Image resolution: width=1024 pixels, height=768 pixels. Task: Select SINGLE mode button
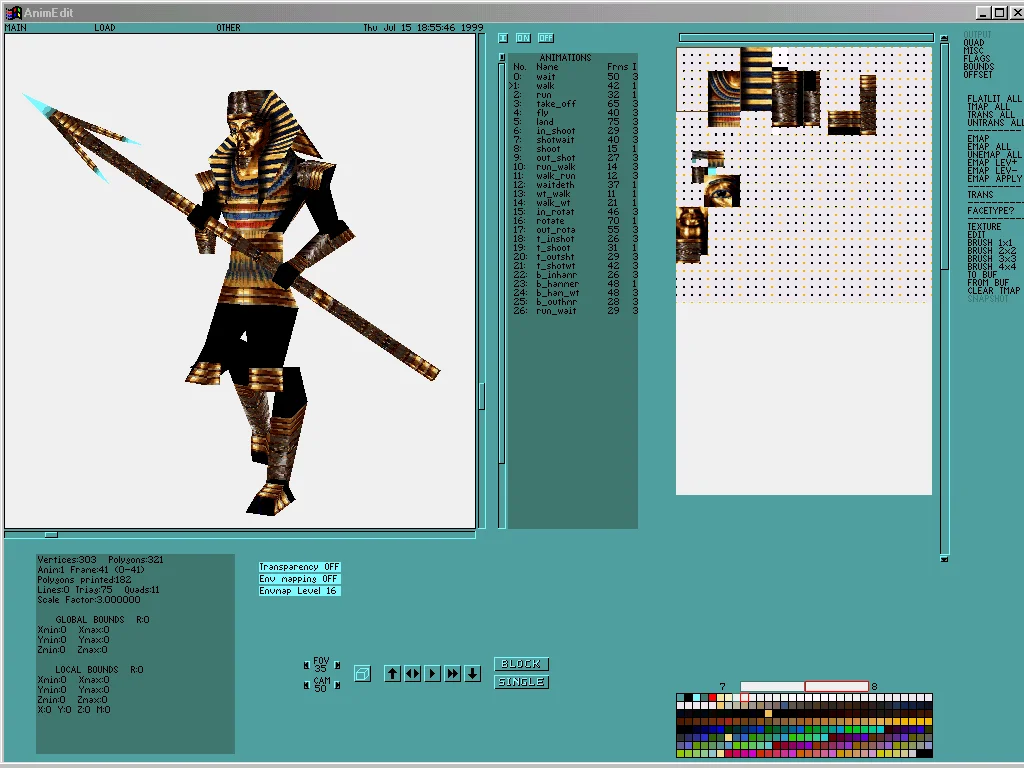tap(521, 682)
